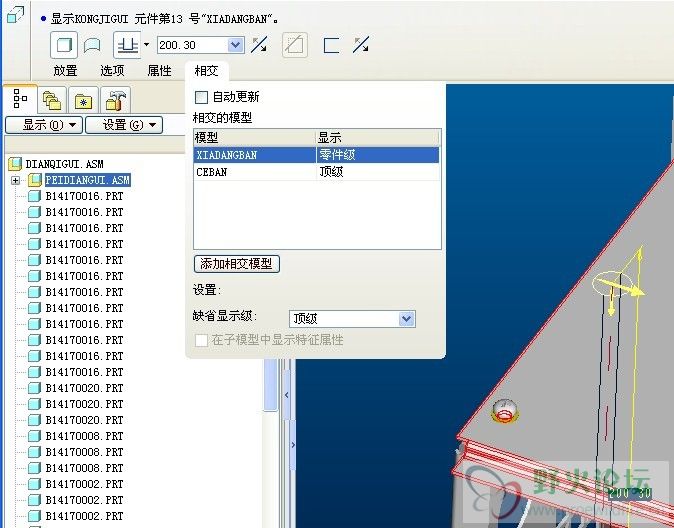Open the 属性 properties tab
This screenshot has width=674, height=528.
point(159,71)
